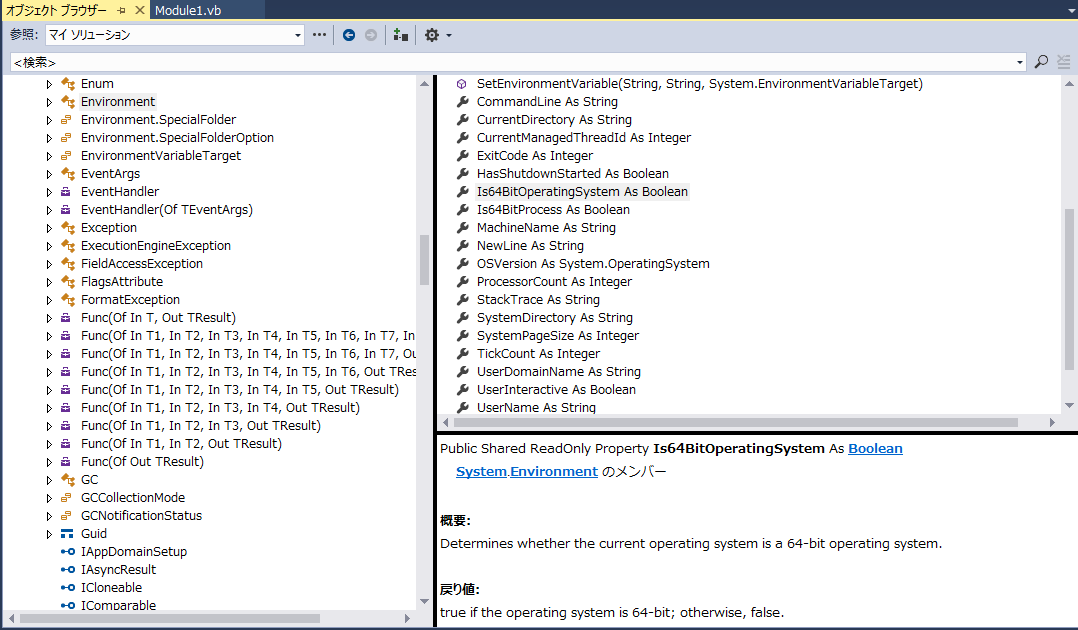Open the browse scope dropdown
Viewport: 1078px width, 630px height.
298,35
